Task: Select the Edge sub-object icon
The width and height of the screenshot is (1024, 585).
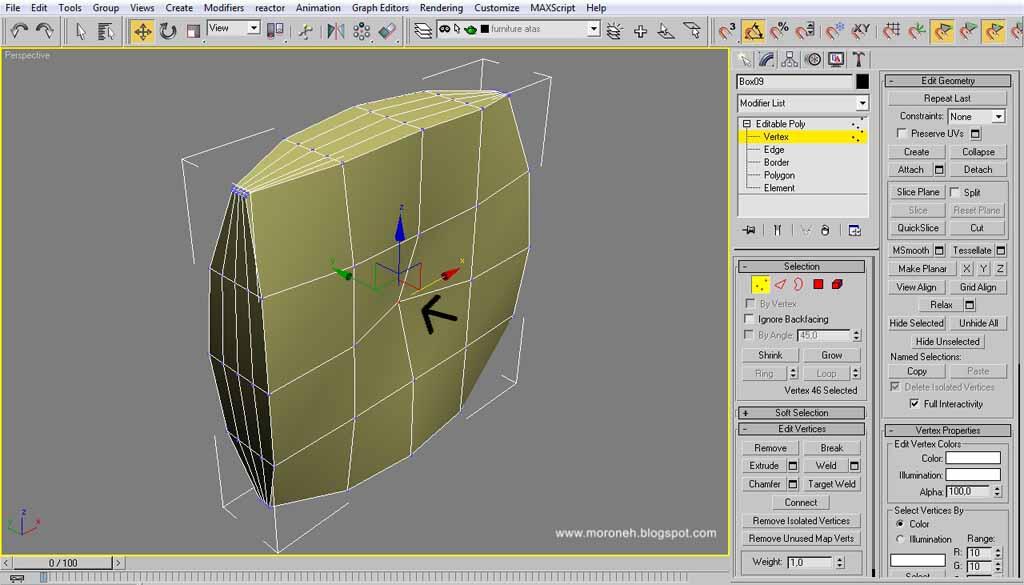Action: click(x=780, y=285)
